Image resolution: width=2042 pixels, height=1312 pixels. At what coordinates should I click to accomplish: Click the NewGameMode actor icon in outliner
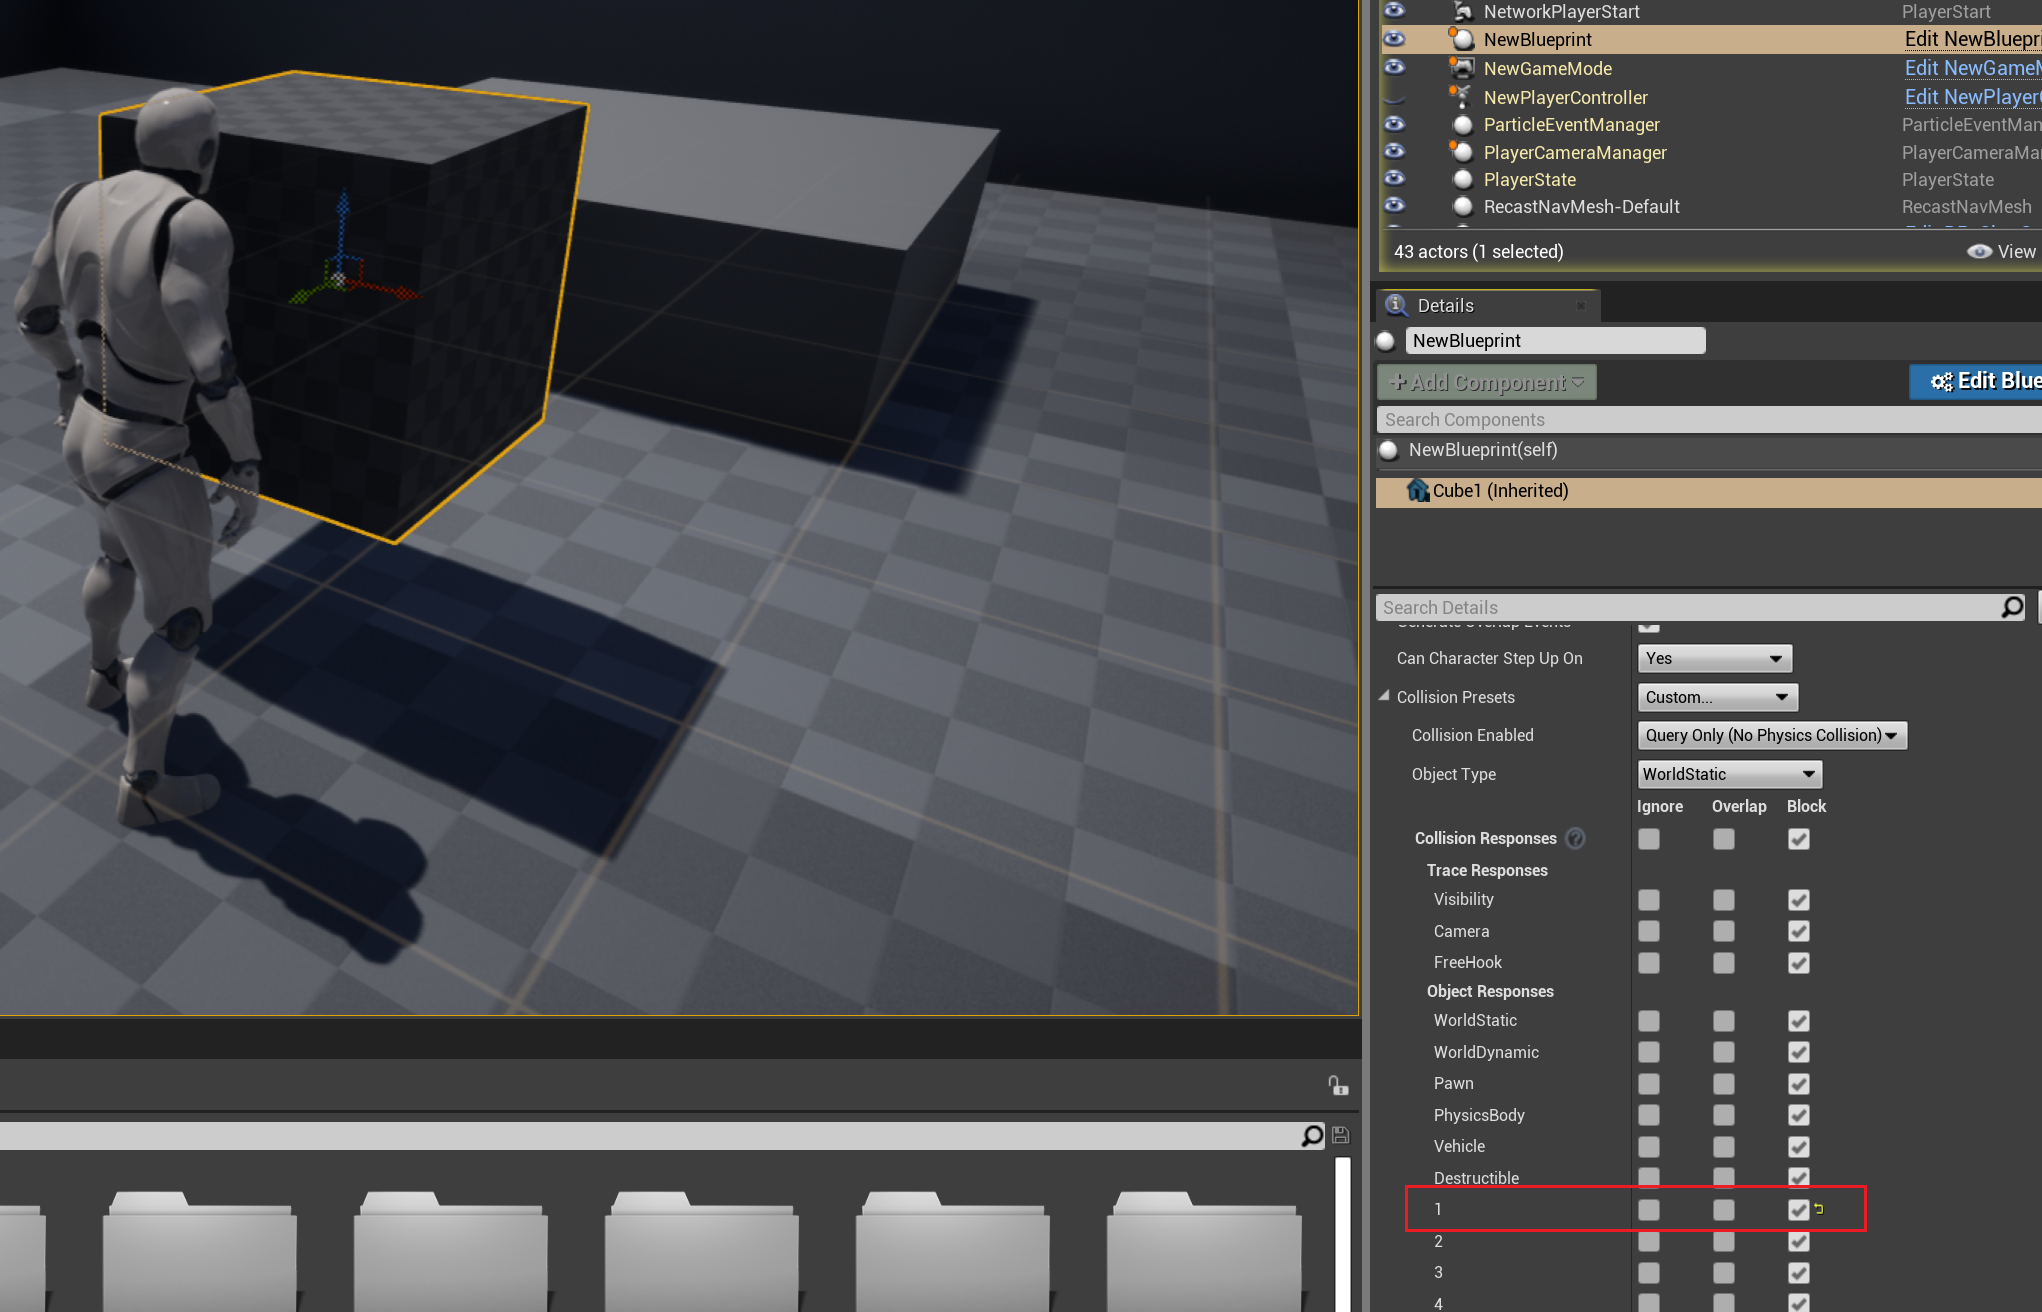(x=1462, y=68)
